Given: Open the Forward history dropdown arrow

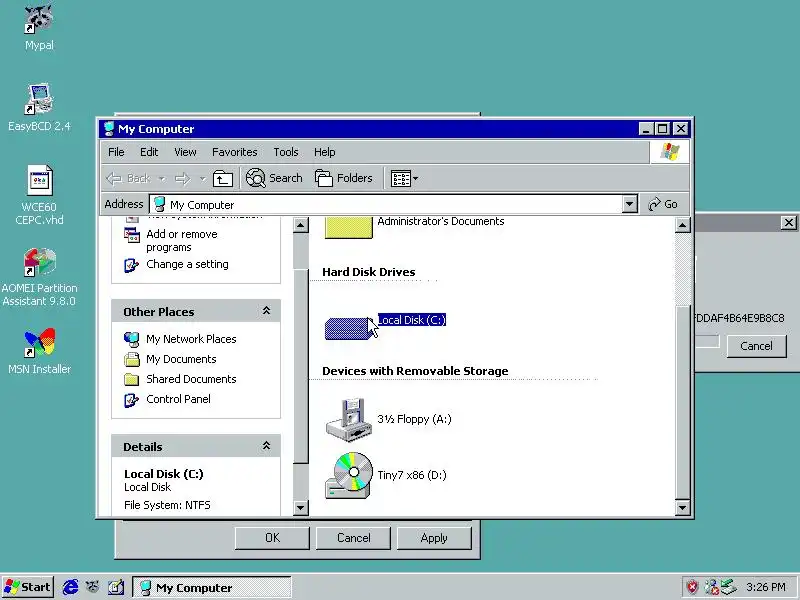Looking at the screenshot, I should click(203, 179).
